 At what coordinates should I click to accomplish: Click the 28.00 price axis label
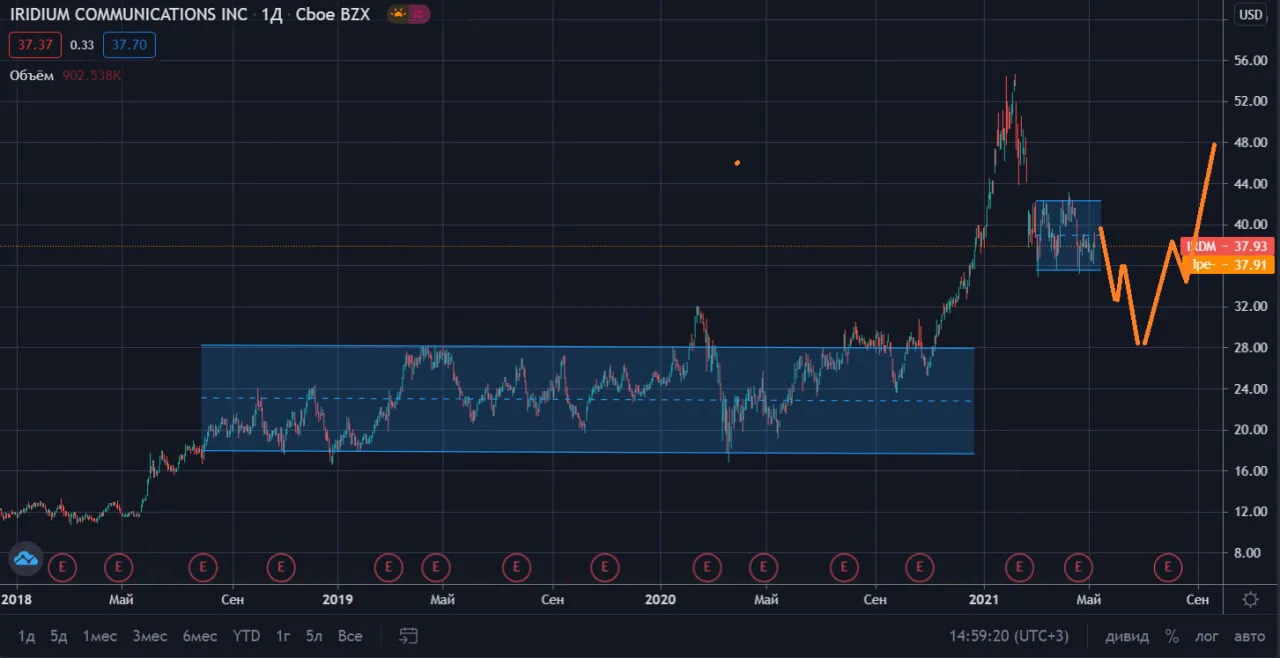[x=1252, y=348]
